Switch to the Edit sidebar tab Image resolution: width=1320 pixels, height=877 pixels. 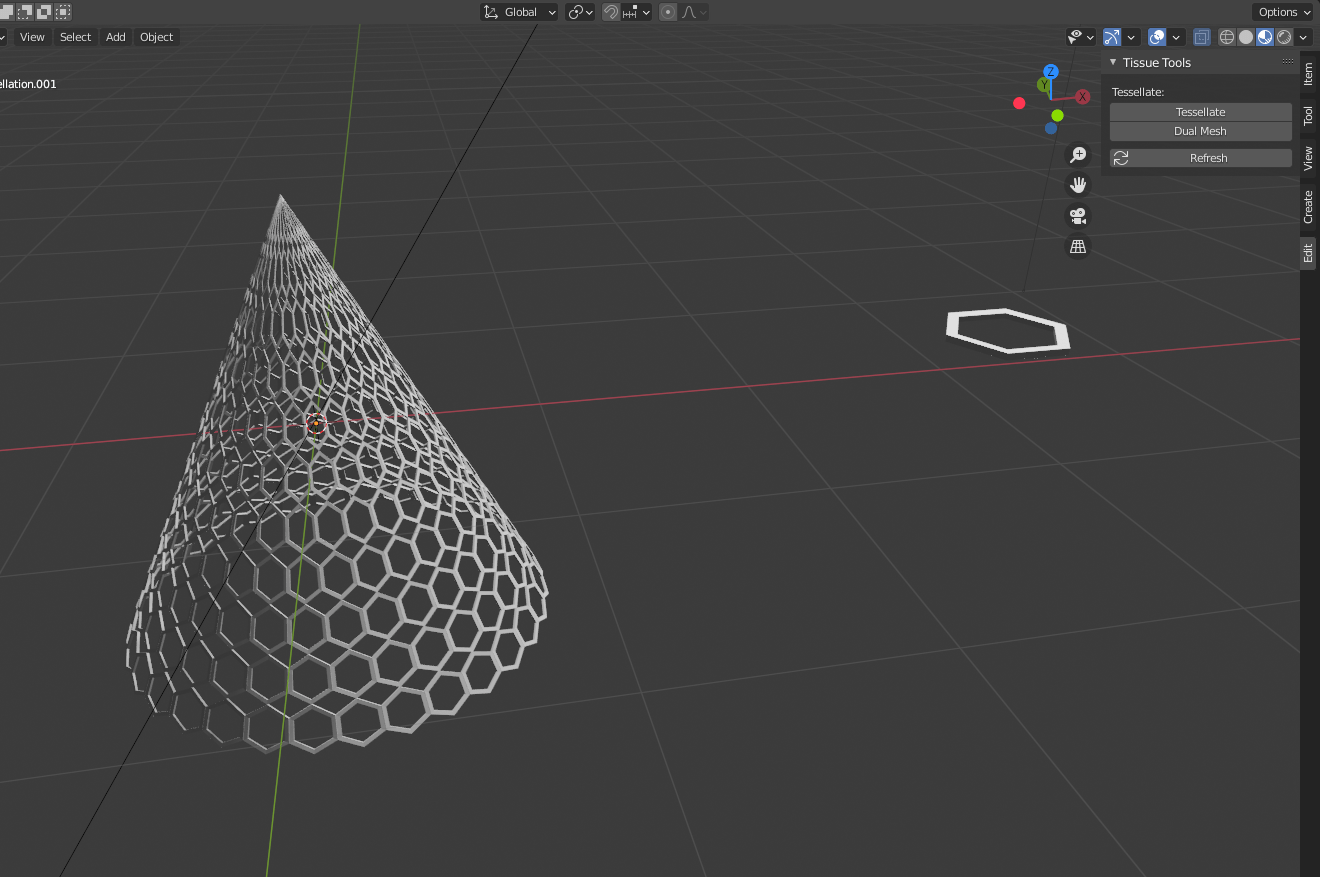[1308, 253]
